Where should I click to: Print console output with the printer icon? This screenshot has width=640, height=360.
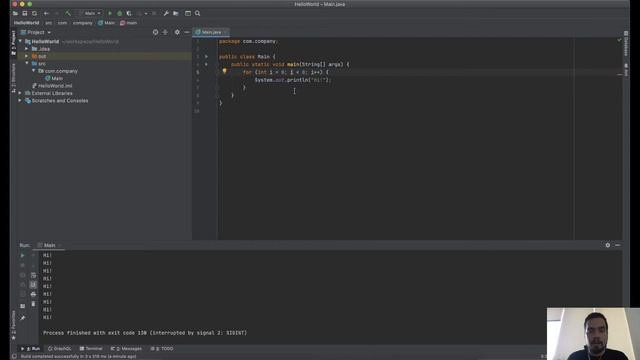click(33, 294)
